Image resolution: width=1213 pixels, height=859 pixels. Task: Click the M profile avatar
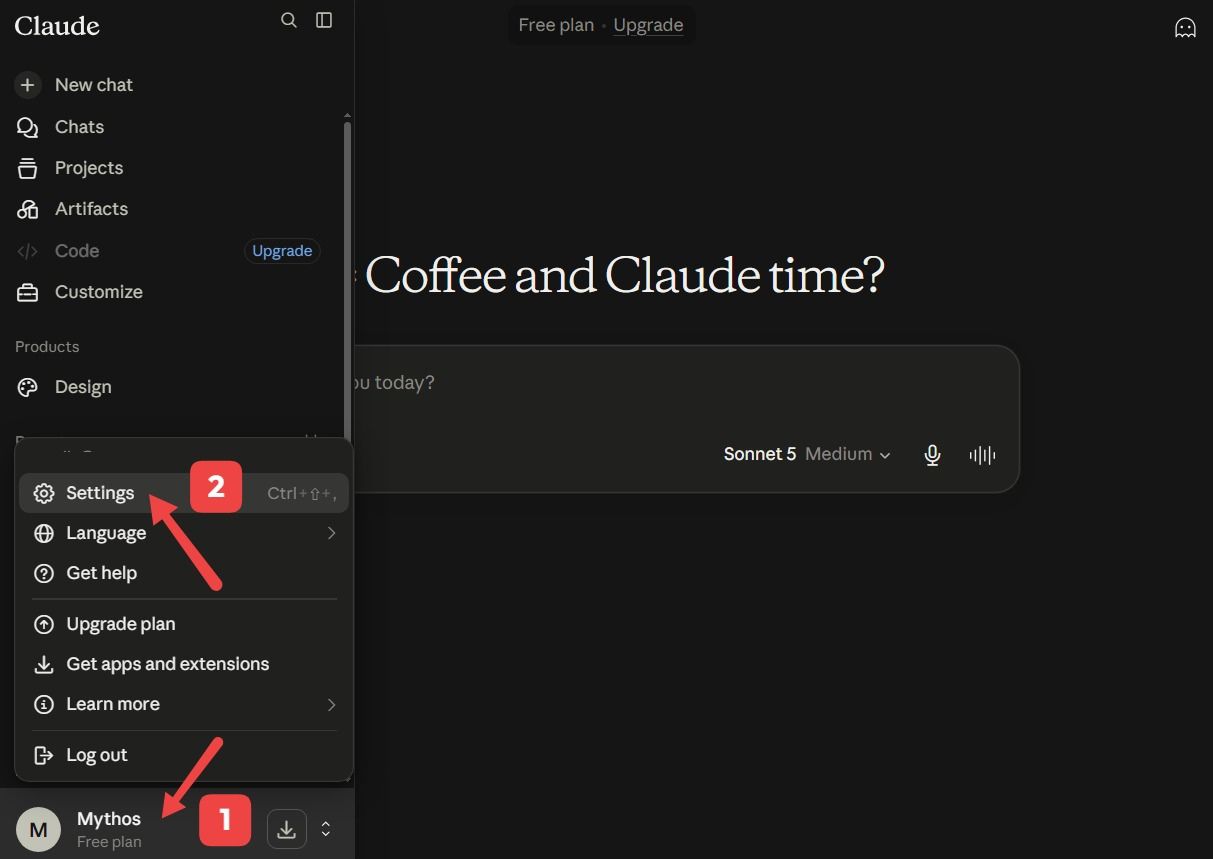(x=38, y=829)
